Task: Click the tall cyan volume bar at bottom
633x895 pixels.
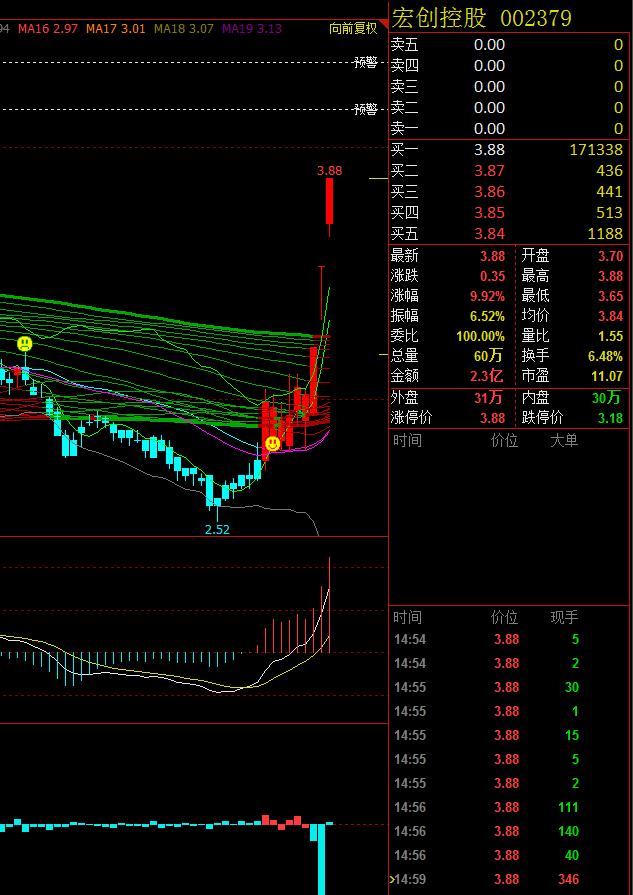Action: click(322, 858)
